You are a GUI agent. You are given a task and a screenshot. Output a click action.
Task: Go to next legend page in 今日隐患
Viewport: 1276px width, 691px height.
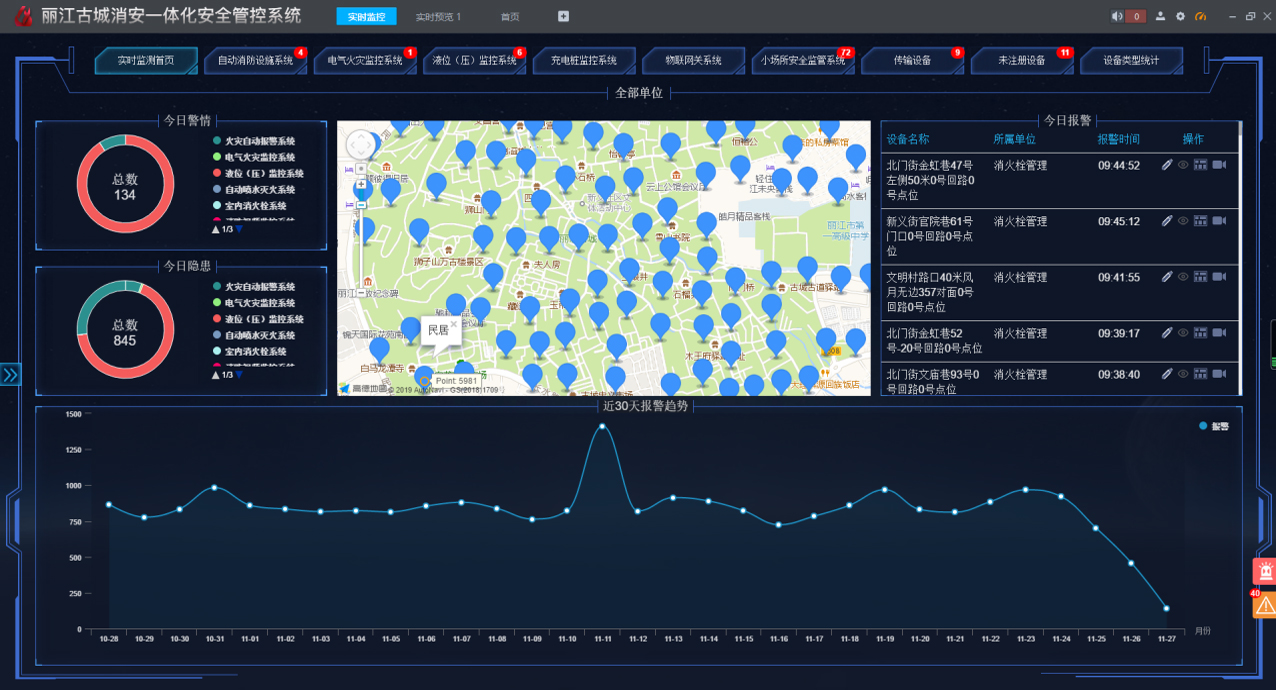coord(239,374)
